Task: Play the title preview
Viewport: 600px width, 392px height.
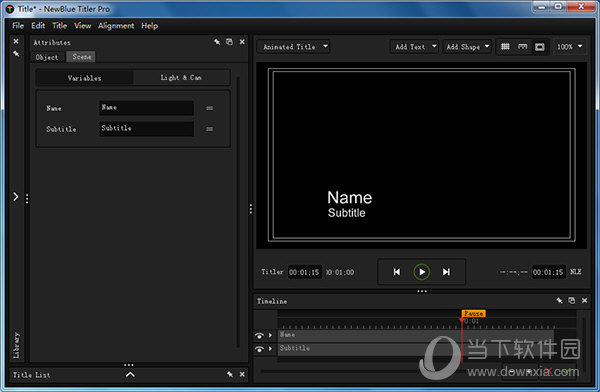Action: [422, 272]
